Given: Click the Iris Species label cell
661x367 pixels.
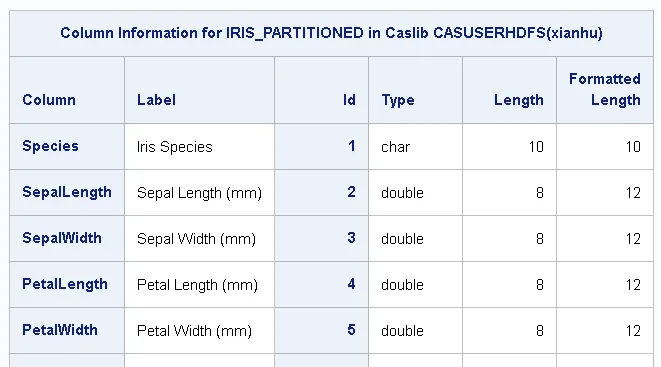Looking at the screenshot, I should point(199,147).
